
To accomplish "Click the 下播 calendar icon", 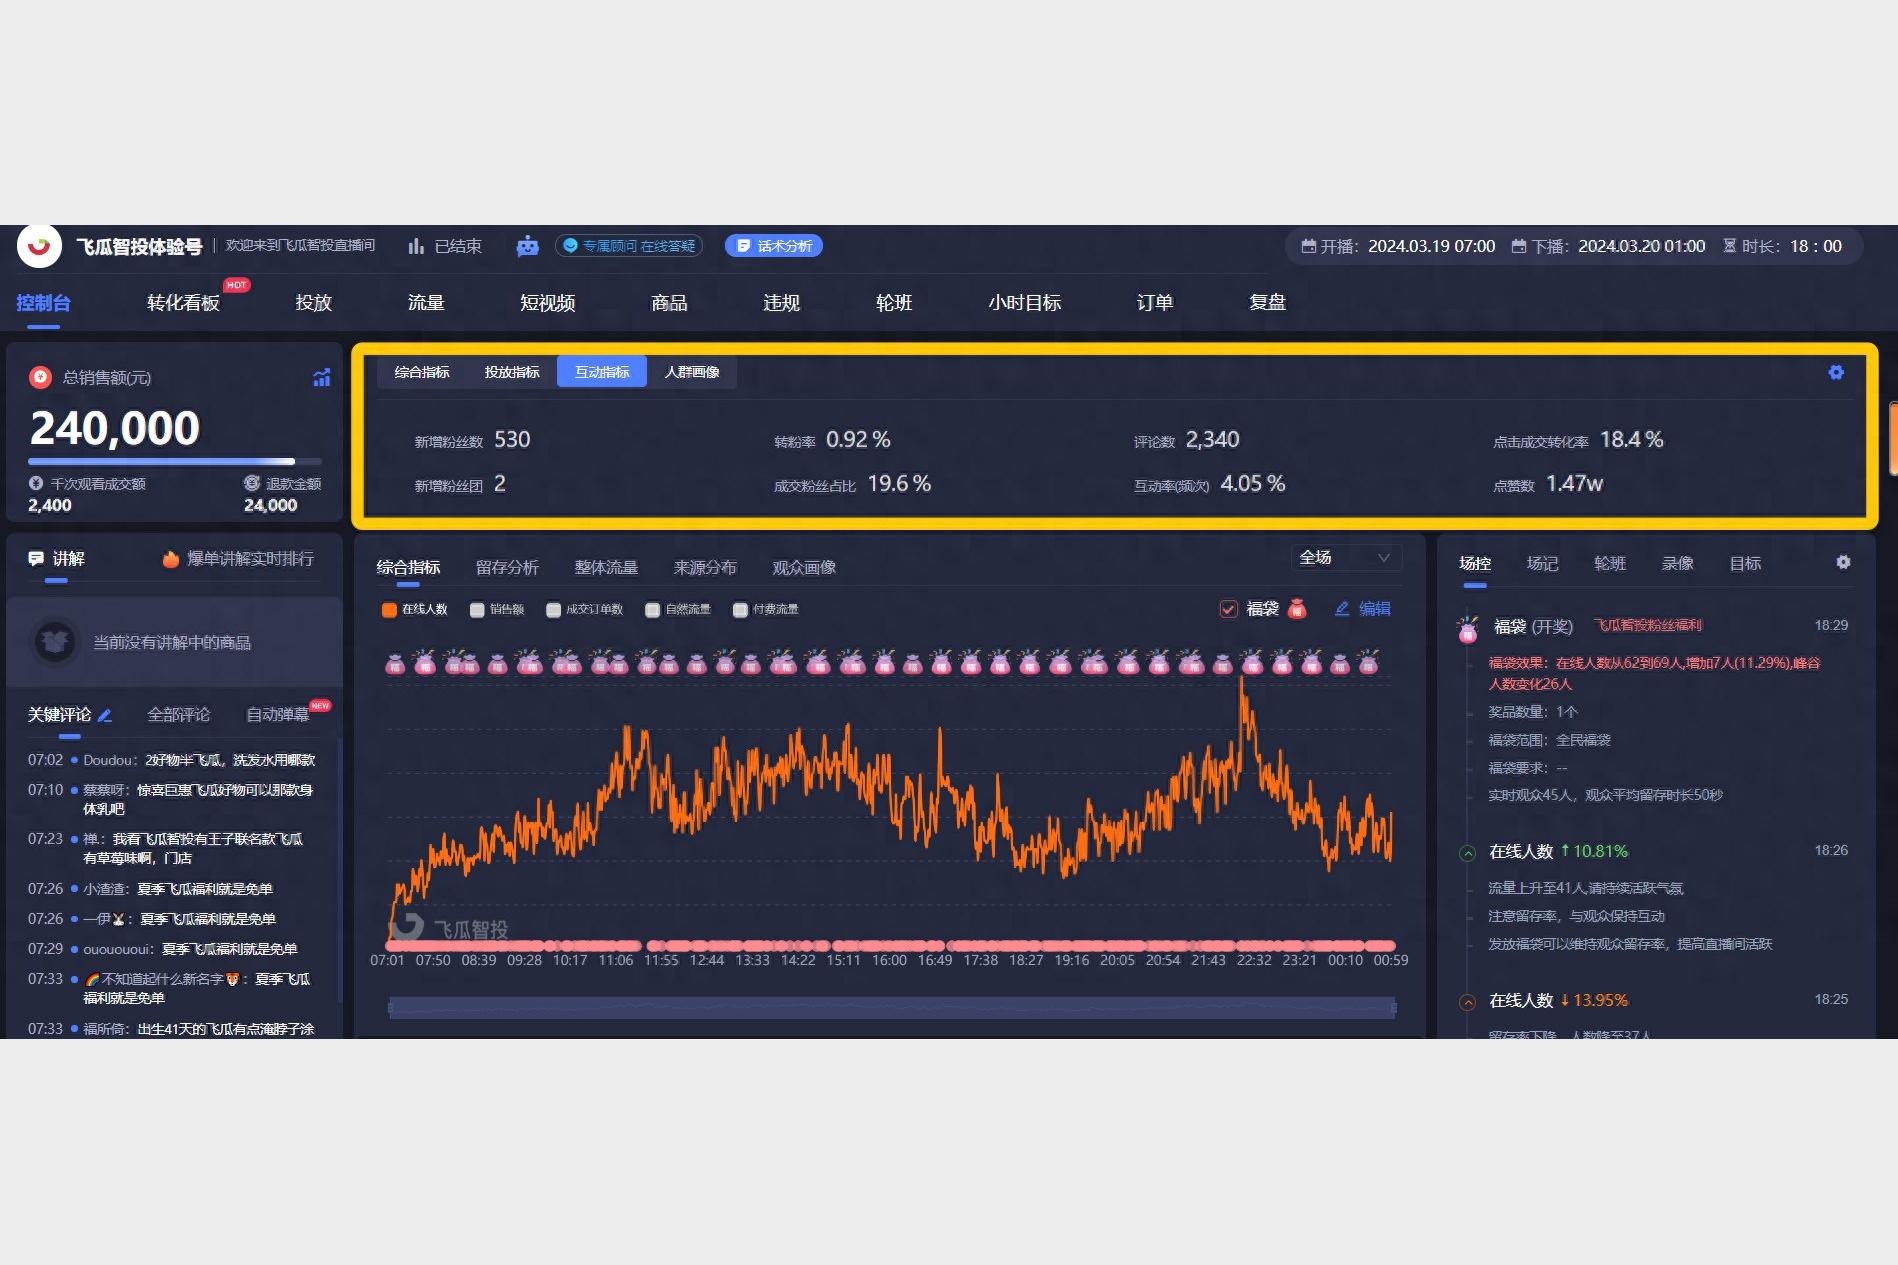I will pos(1519,246).
